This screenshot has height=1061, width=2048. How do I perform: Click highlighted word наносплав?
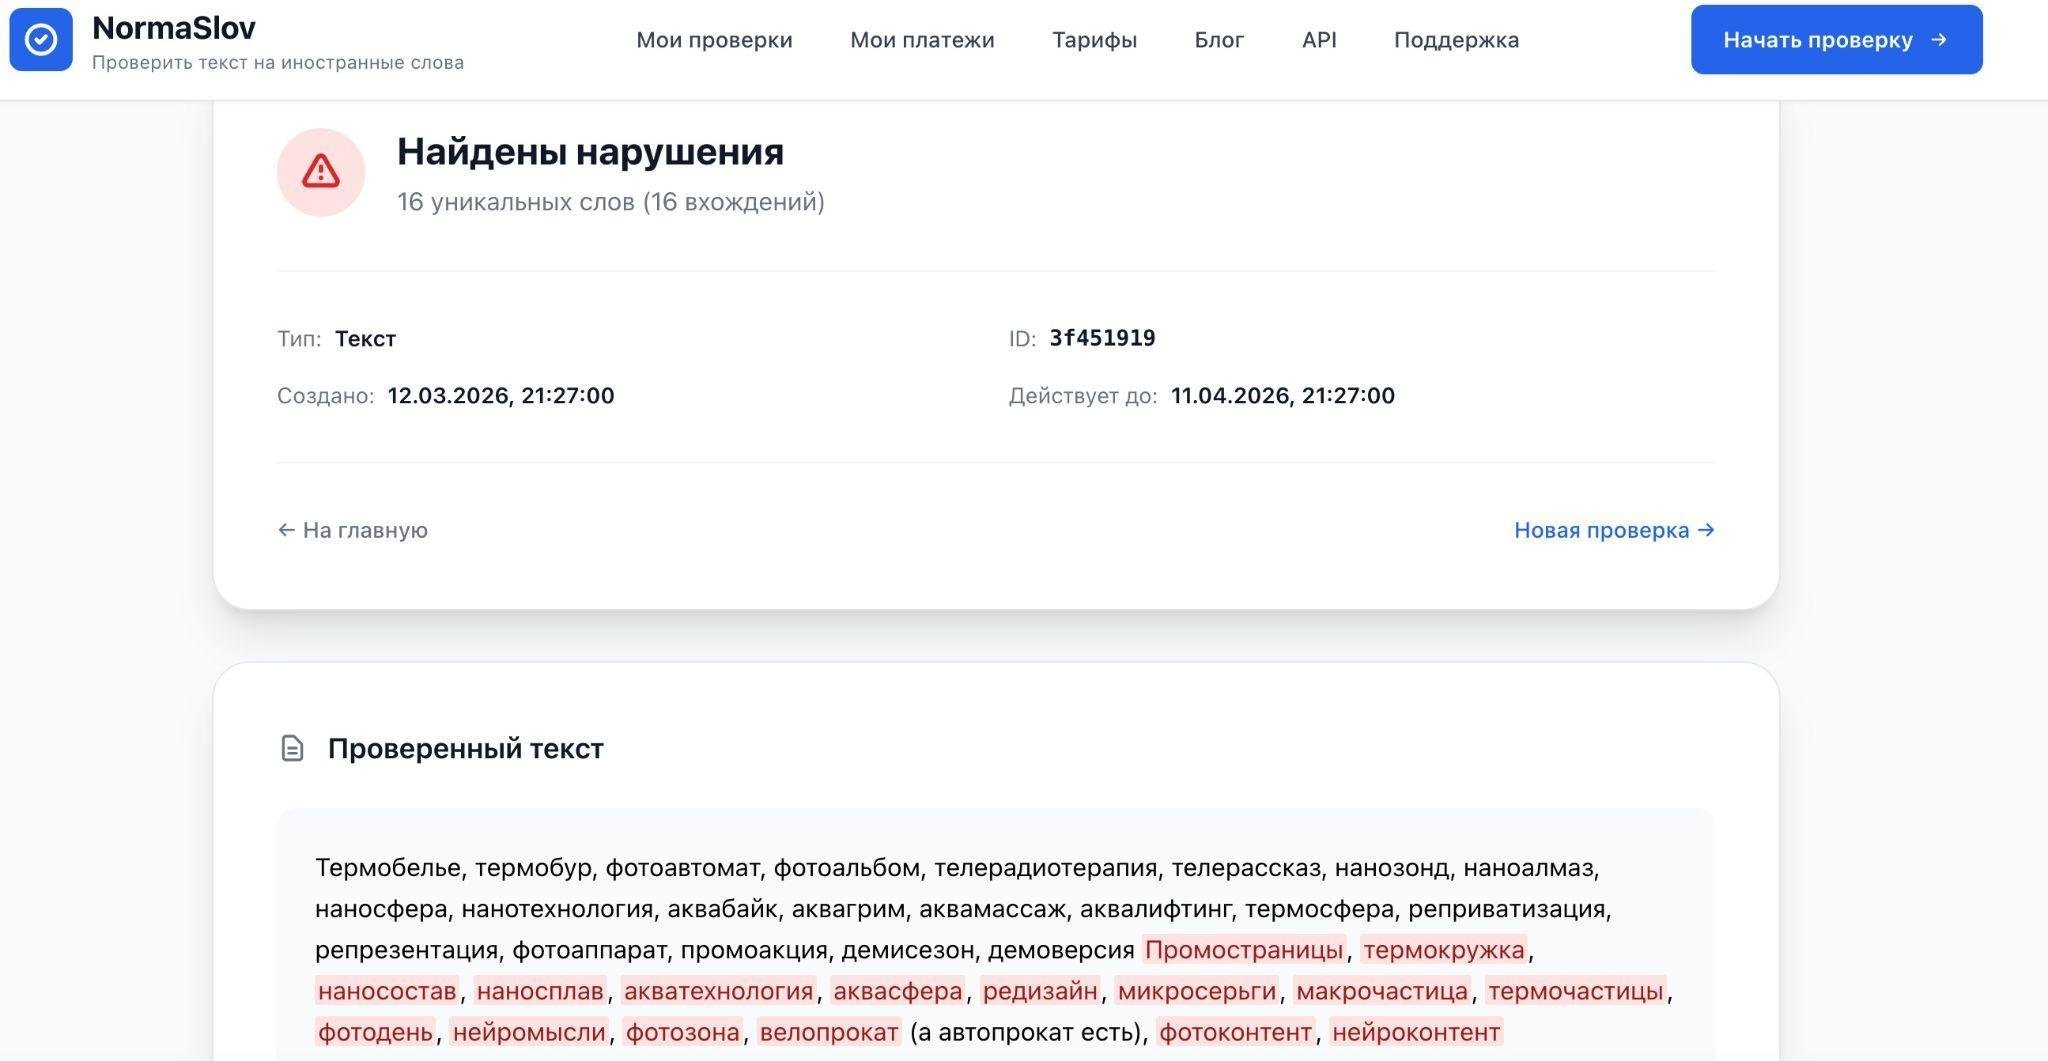point(540,991)
